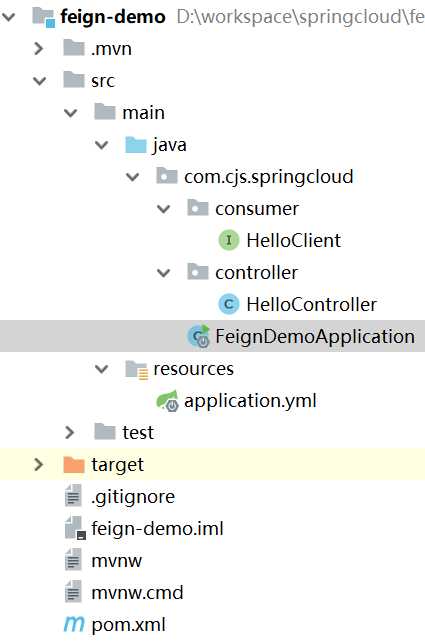Collapse the com.cjs.springcloud package
The height and width of the screenshot is (642, 425).
pyautogui.click(x=132, y=177)
